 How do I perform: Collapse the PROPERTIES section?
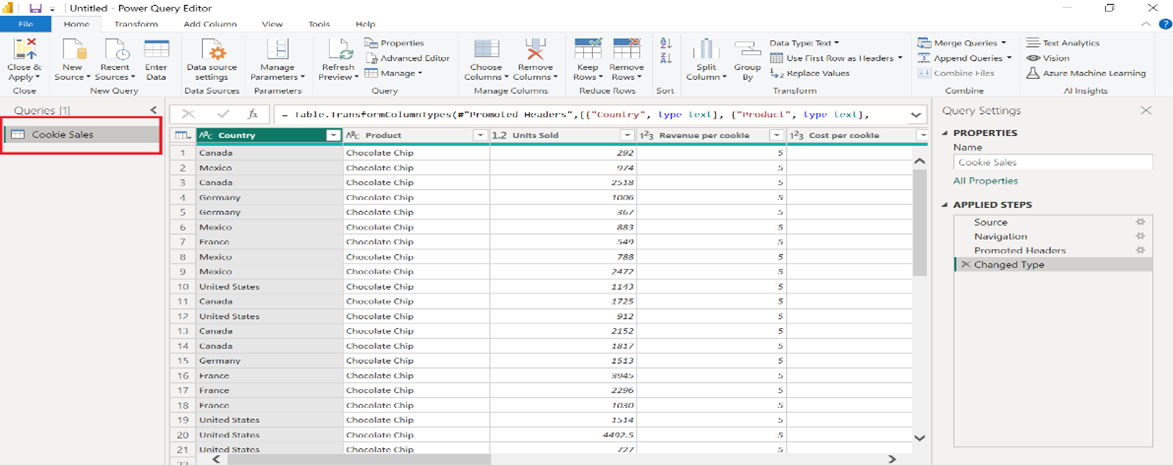click(946, 133)
